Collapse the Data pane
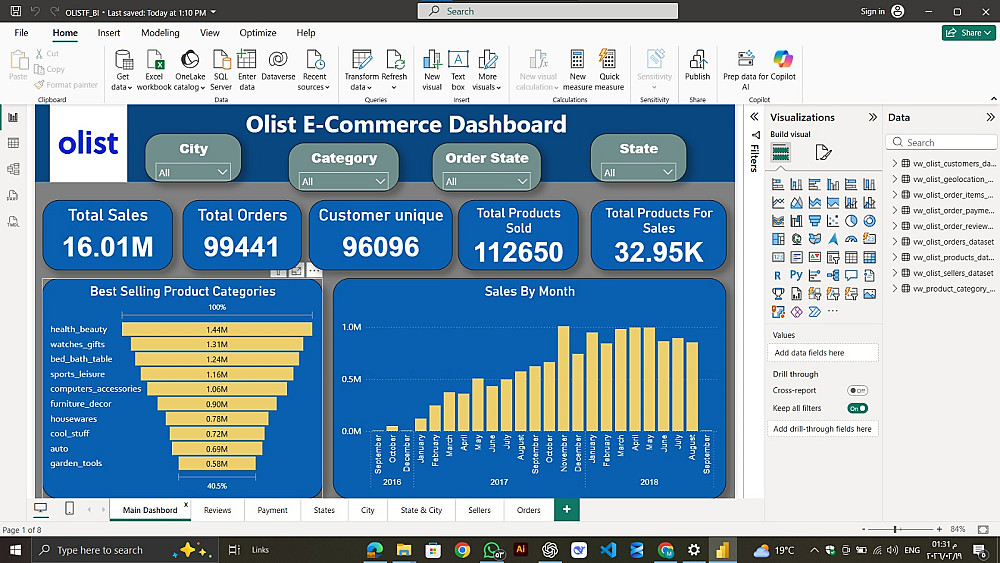 pyautogui.click(x=990, y=117)
